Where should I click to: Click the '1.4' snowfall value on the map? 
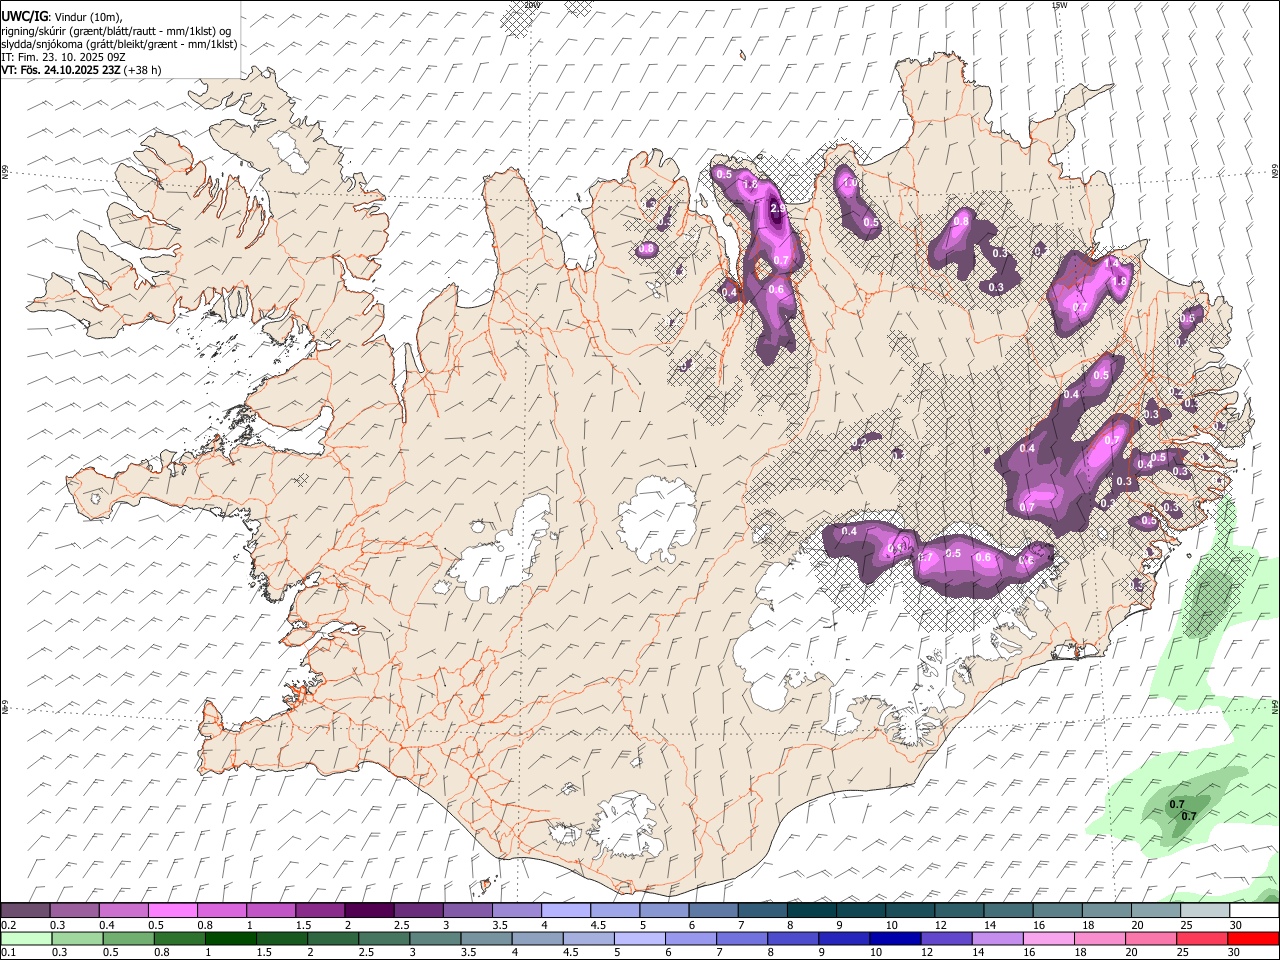pyautogui.click(x=1113, y=263)
